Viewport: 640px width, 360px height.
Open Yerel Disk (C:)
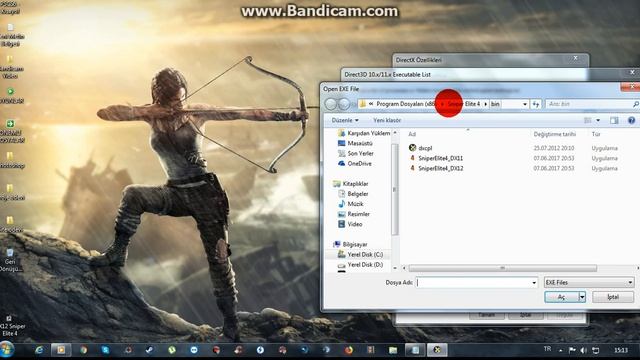point(360,255)
